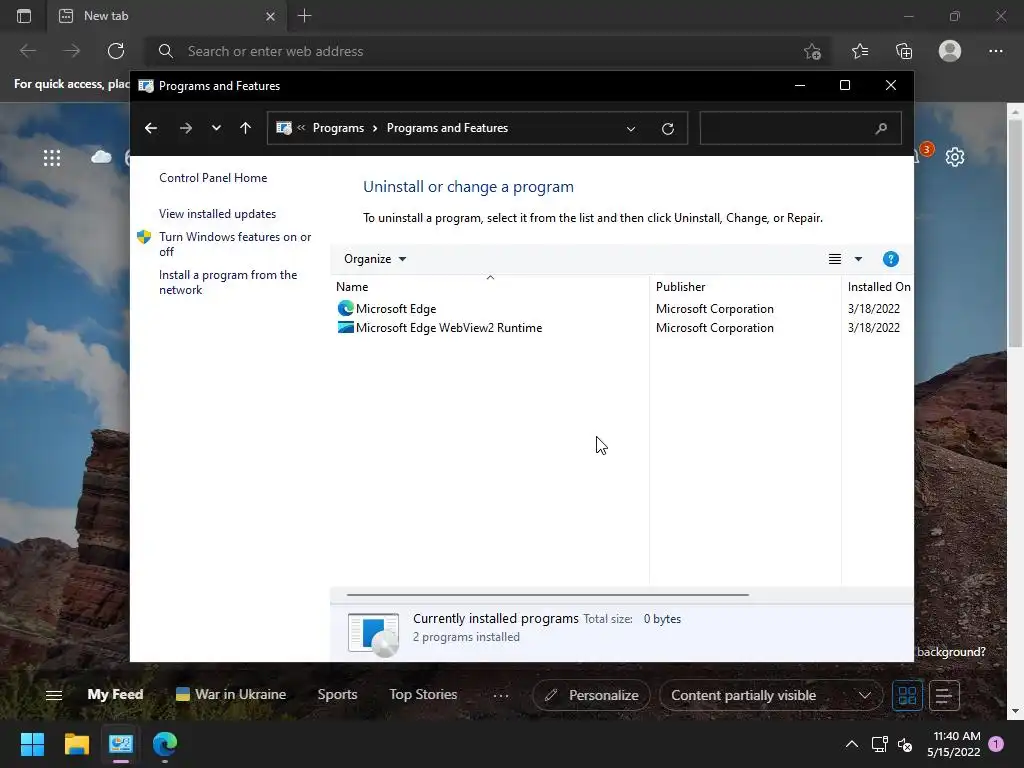Click Control Panel taskbar icon
The height and width of the screenshot is (768, 1024).
point(121,744)
